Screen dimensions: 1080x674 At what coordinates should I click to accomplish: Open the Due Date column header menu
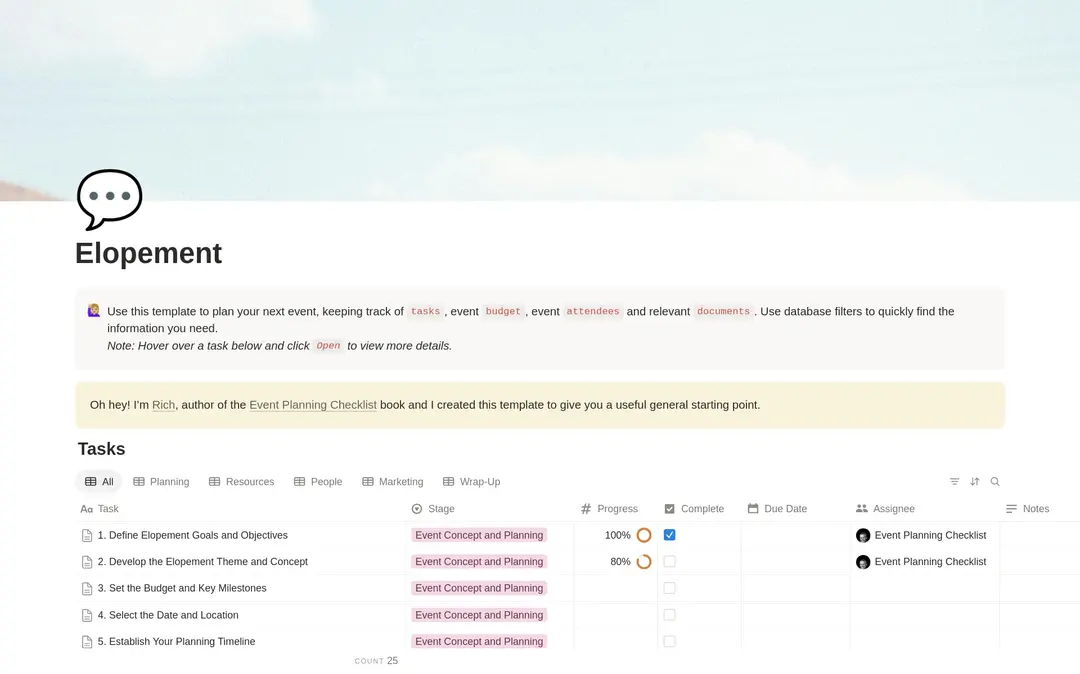click(x=778, y=509)
